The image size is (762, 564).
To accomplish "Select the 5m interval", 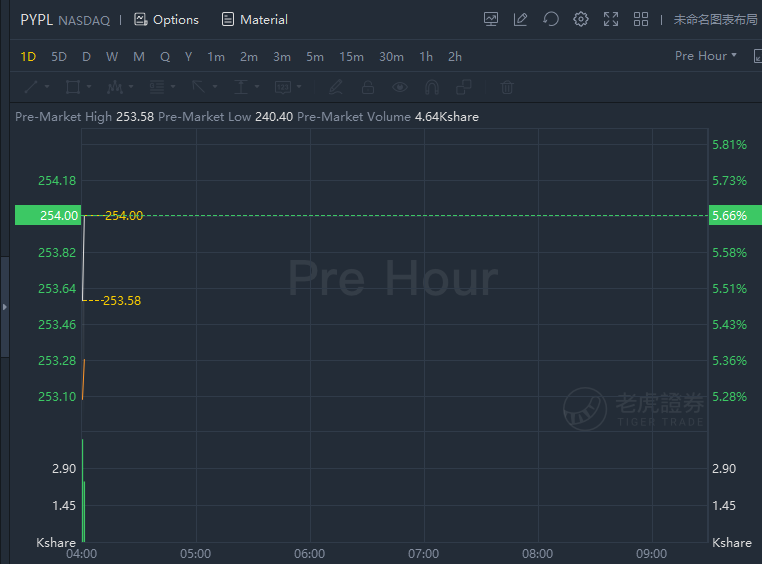I will coord(315,57).
